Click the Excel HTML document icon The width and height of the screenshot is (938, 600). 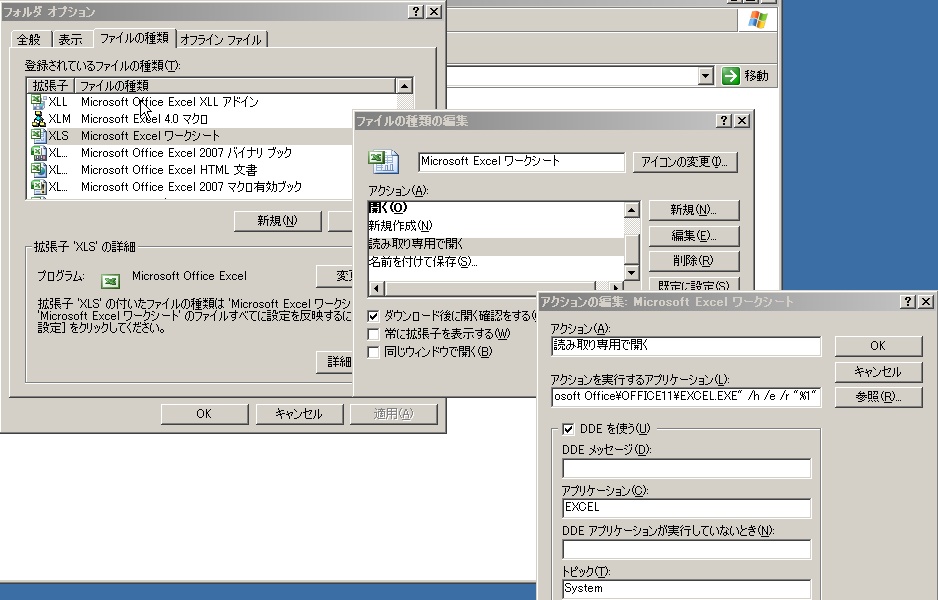coord(38,169)
